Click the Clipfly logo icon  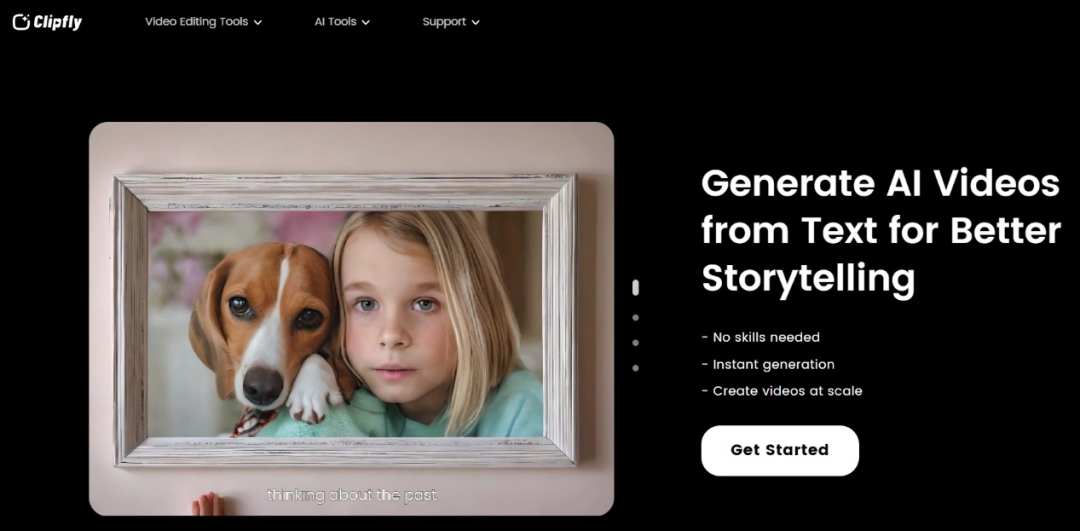[x=21, y=22]
